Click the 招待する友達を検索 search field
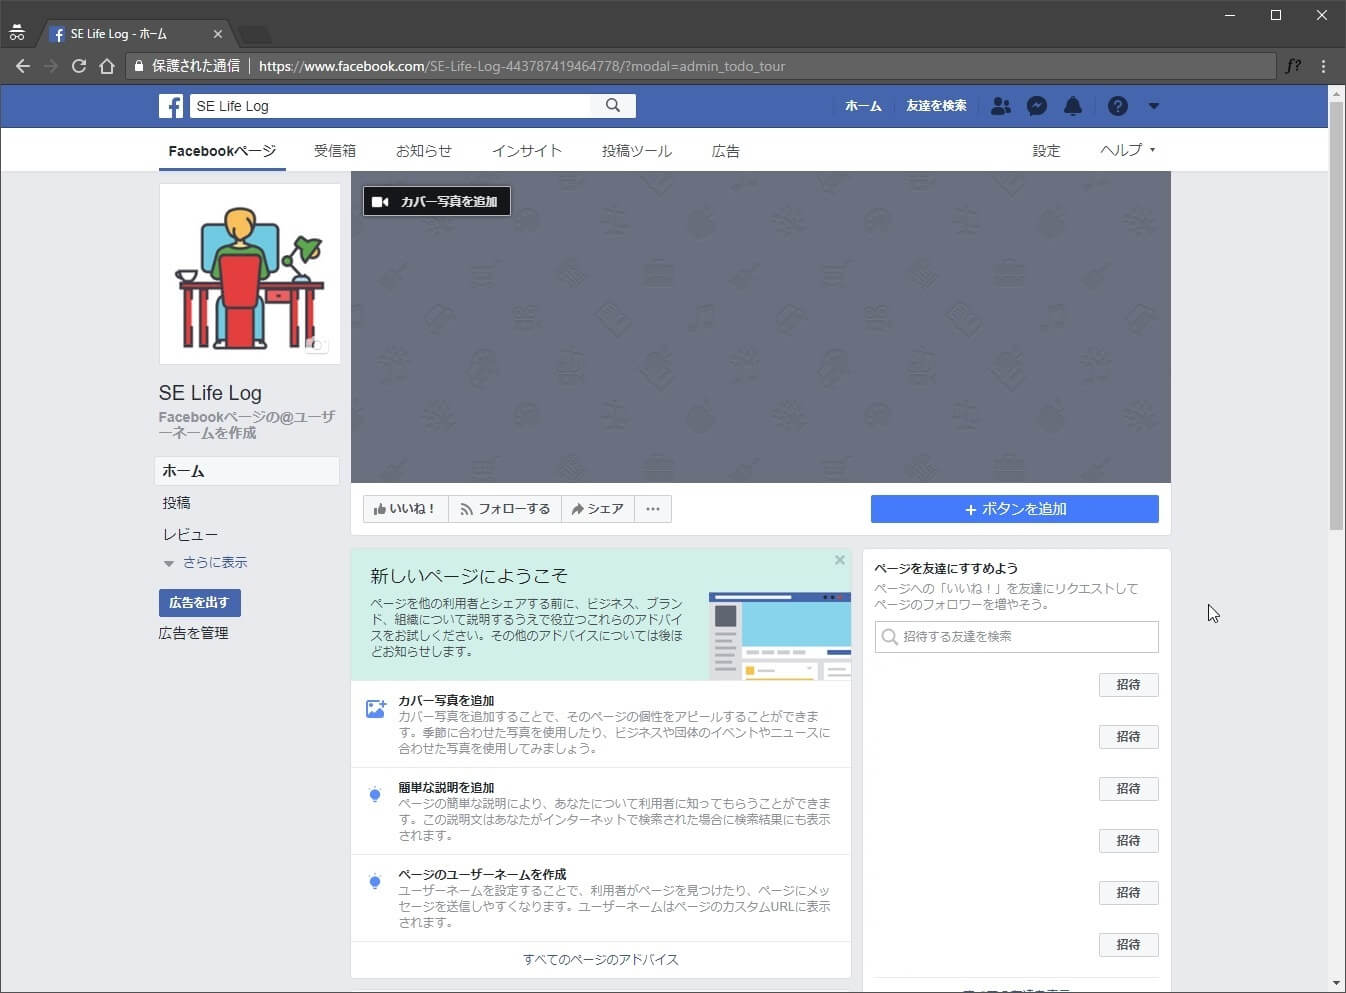 (x=1016, y=637)
